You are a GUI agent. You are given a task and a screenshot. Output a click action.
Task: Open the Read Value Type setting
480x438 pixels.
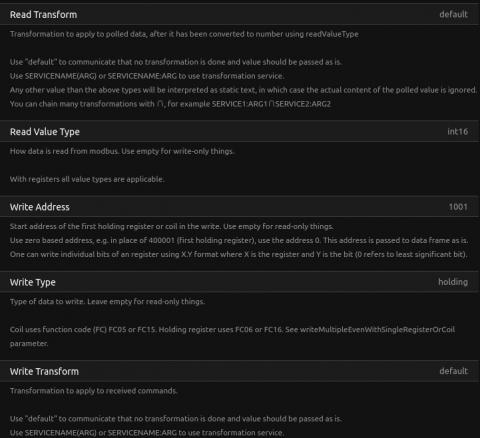click(x=239, y=132)
